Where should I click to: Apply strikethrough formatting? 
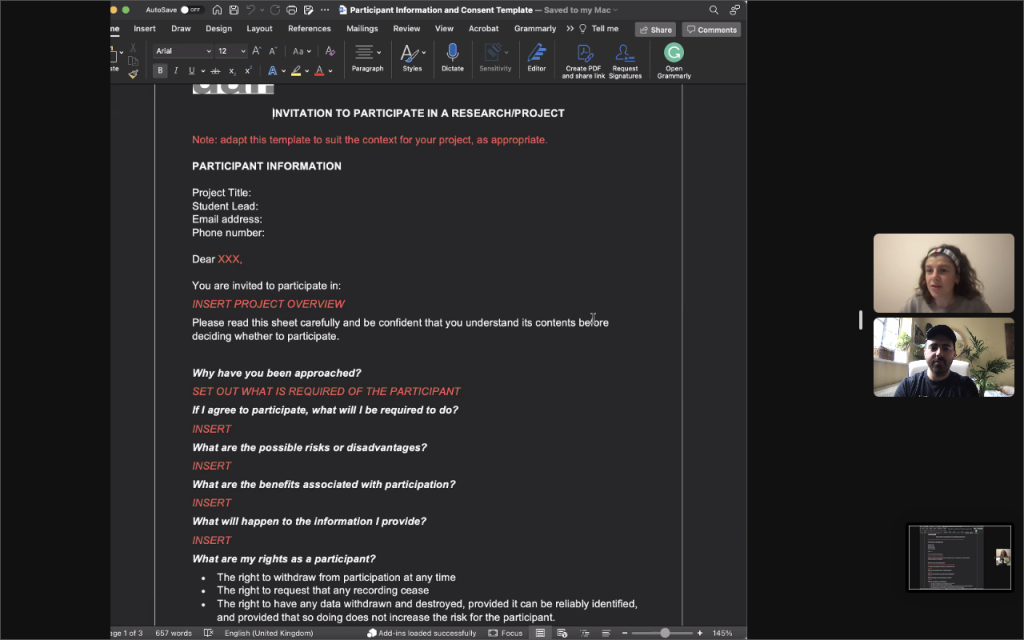click(216, 71)
